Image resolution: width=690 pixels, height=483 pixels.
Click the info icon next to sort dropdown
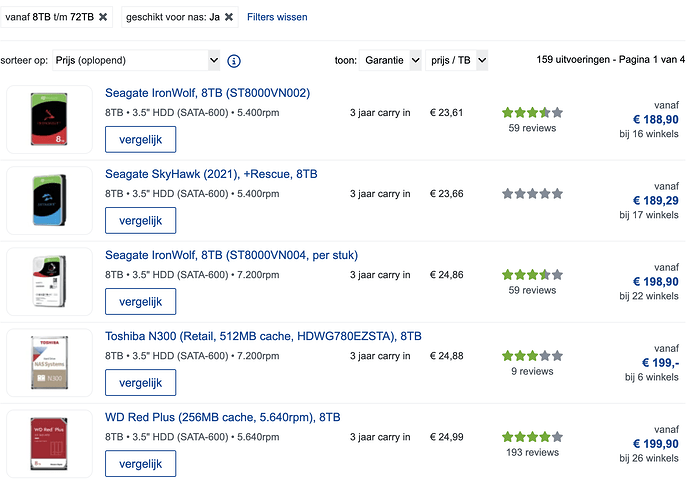(233, 61)
